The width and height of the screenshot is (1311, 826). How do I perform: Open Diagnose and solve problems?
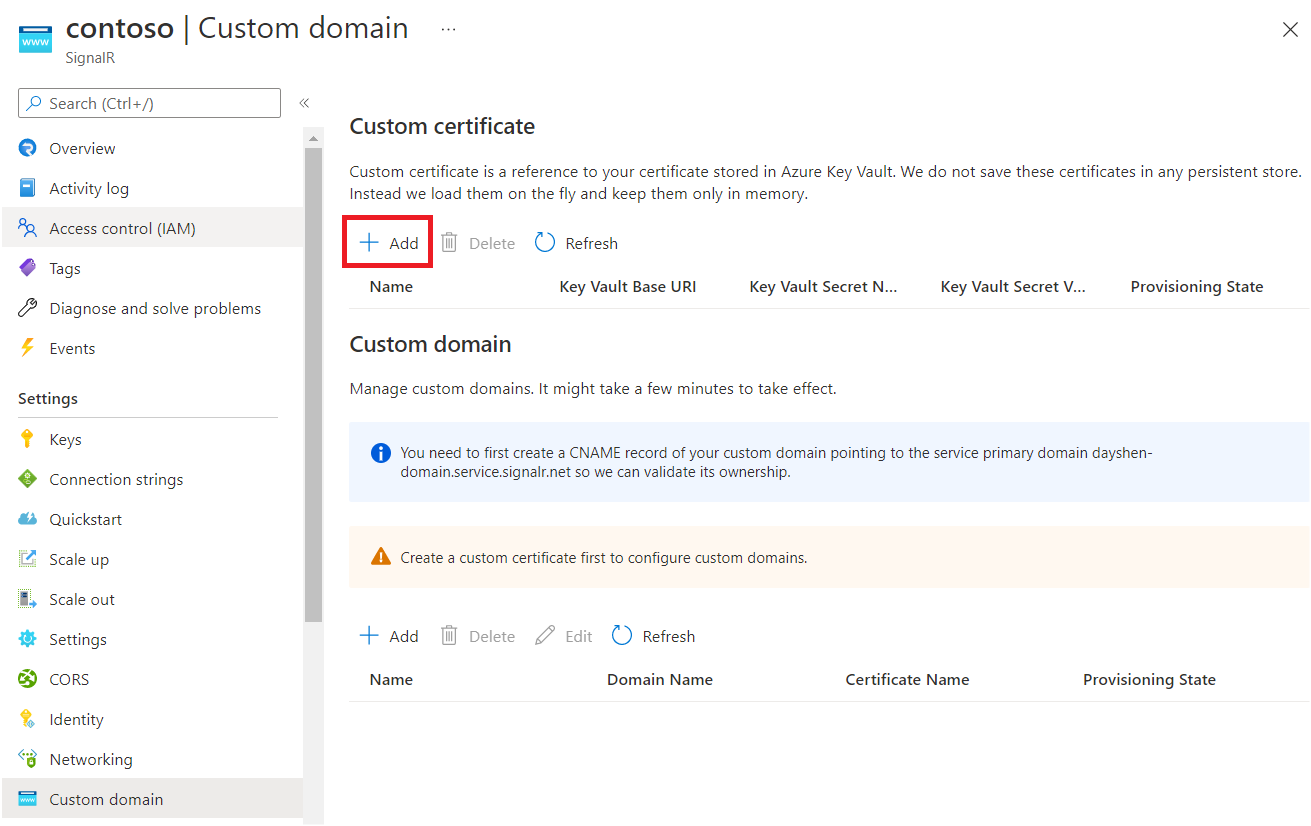(x=153, y=307)
